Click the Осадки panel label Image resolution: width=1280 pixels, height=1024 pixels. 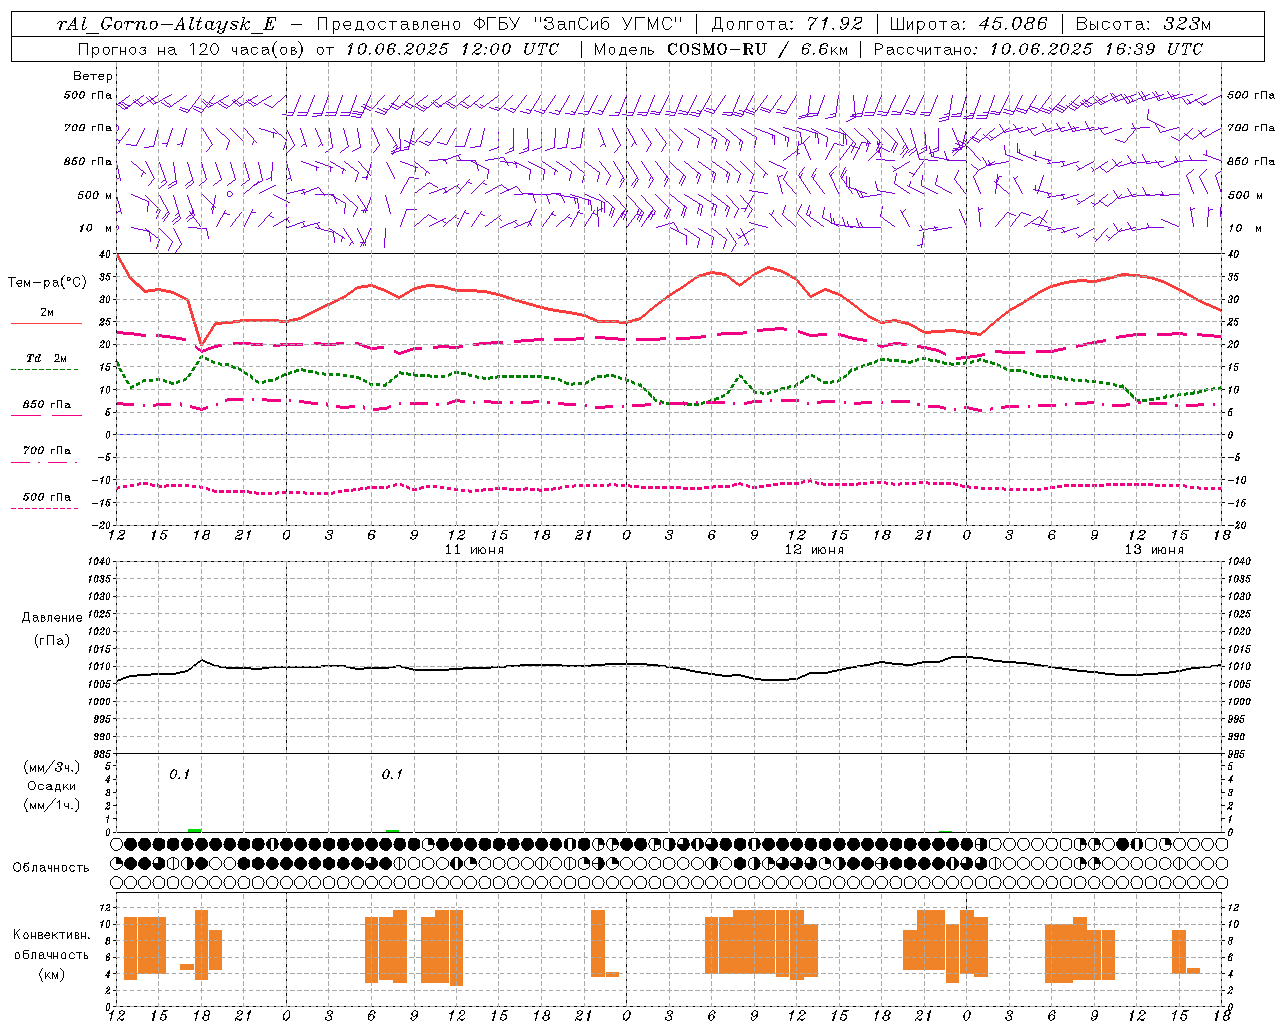point(52,786)
